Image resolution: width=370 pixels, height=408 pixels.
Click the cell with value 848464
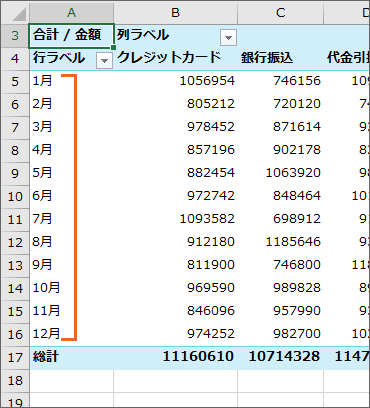pyautogui.click(x=280, y=197)
